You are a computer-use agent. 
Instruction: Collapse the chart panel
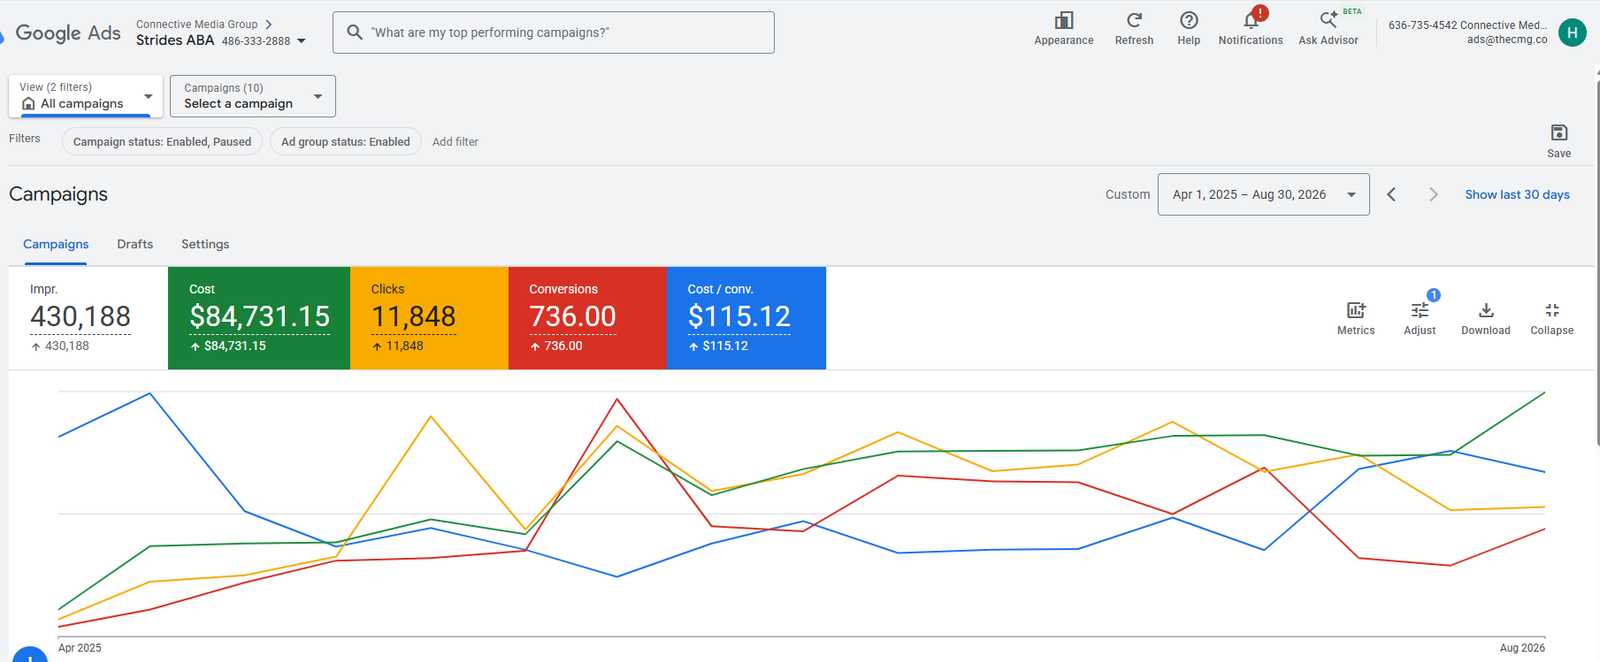pos(1552,311)
